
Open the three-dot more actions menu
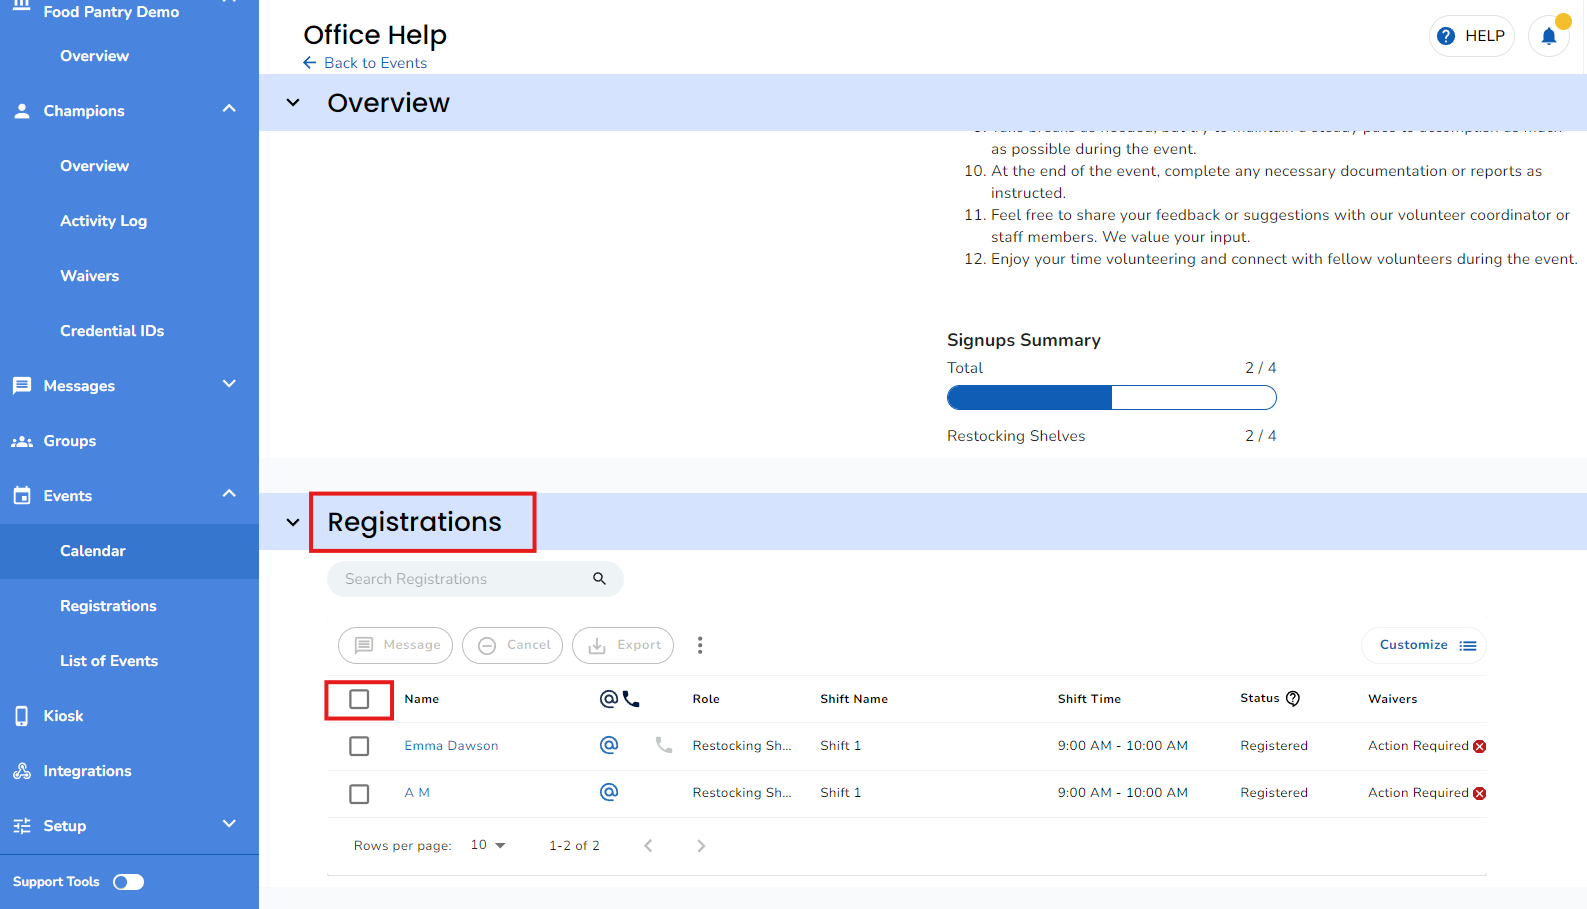point(700,645)
